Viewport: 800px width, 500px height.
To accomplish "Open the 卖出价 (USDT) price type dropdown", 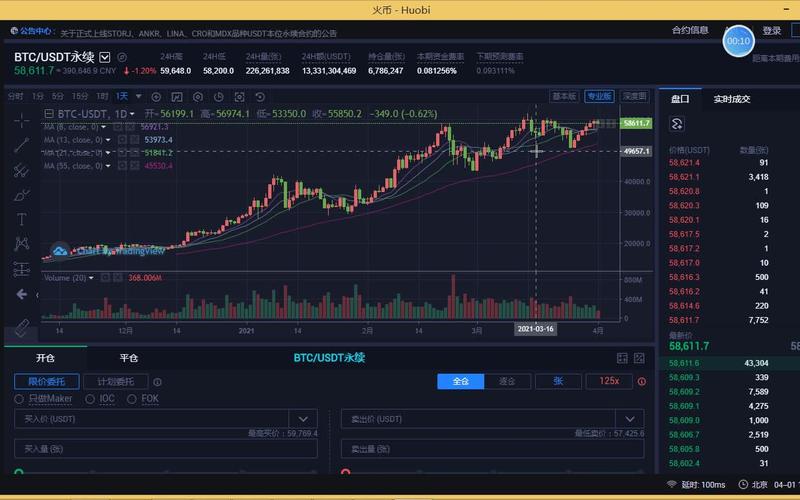I will pyautogui.click(x=630, y=419).
